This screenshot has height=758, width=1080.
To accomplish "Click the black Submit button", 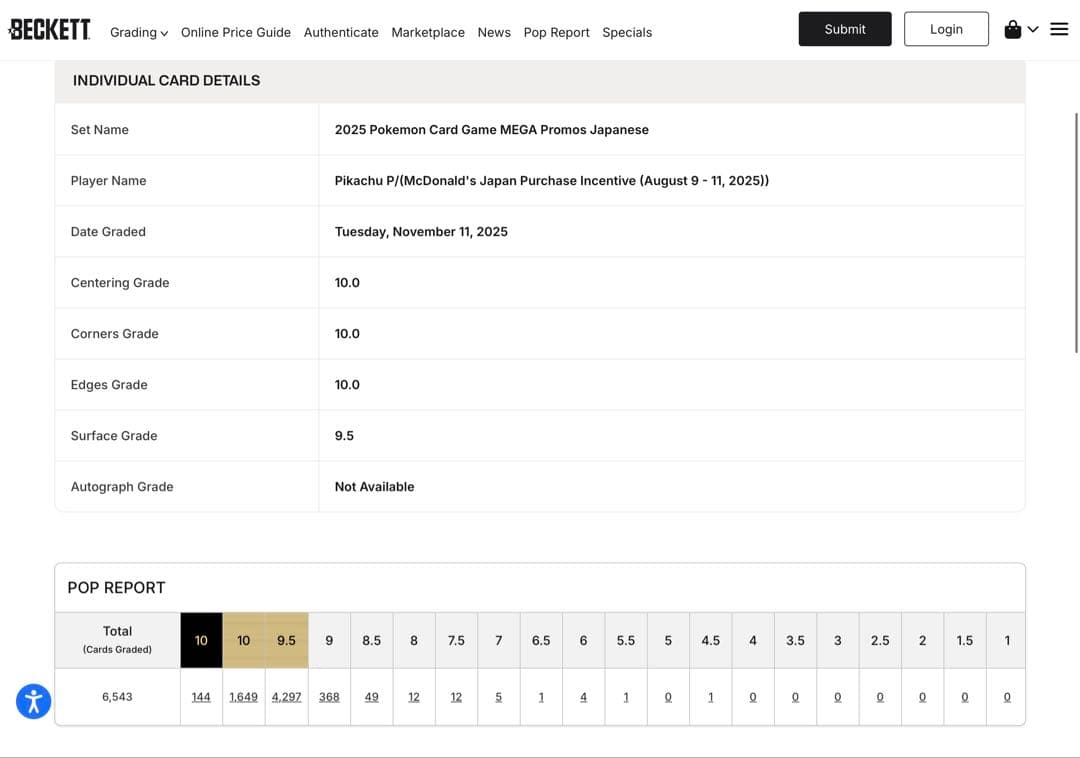I will click(845, 29).
